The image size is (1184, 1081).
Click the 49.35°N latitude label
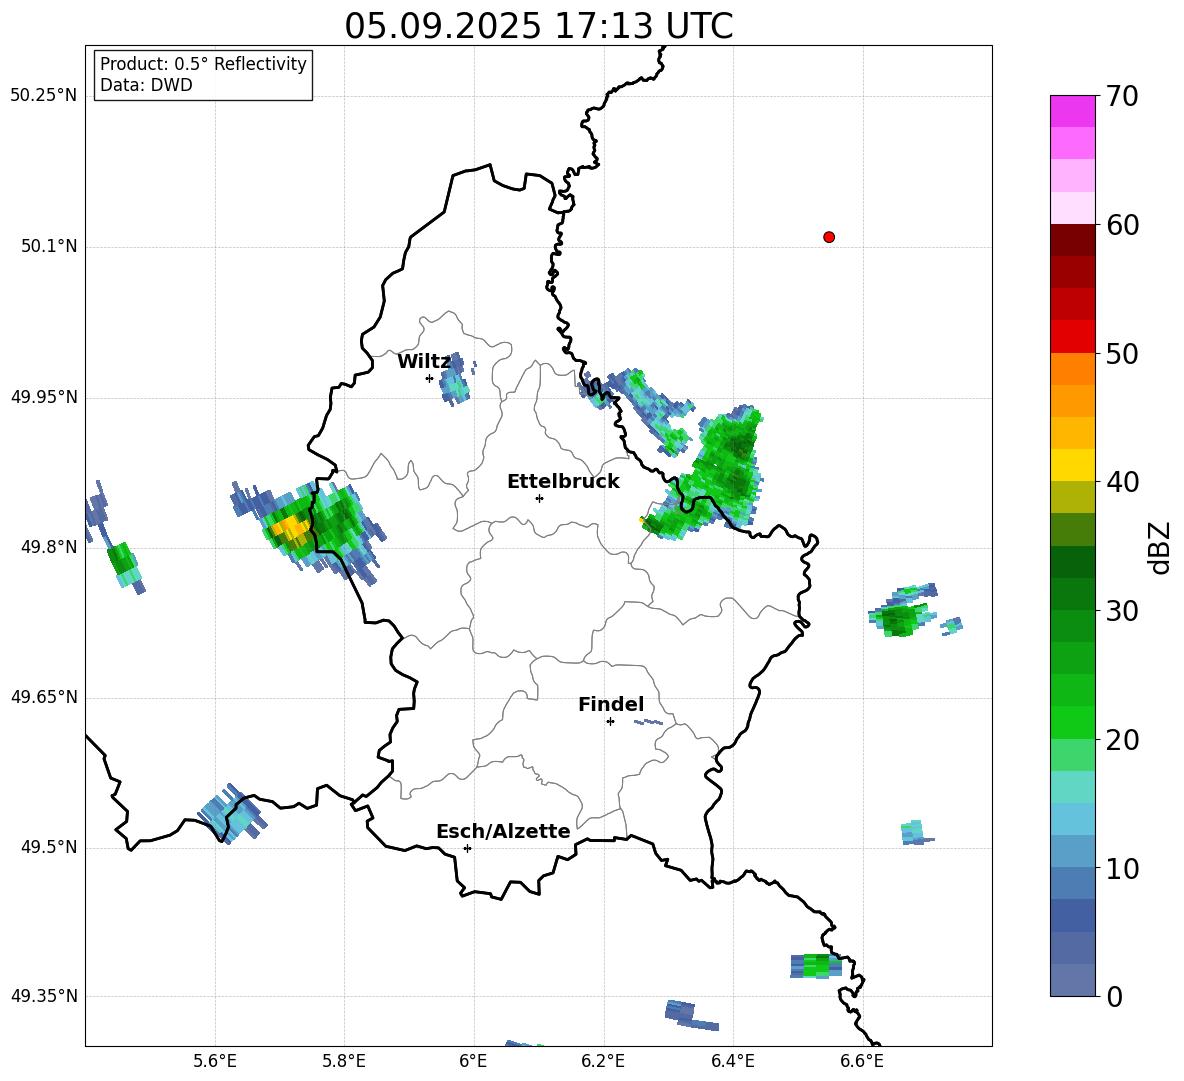pyautogui.click(x=44, y=996)
